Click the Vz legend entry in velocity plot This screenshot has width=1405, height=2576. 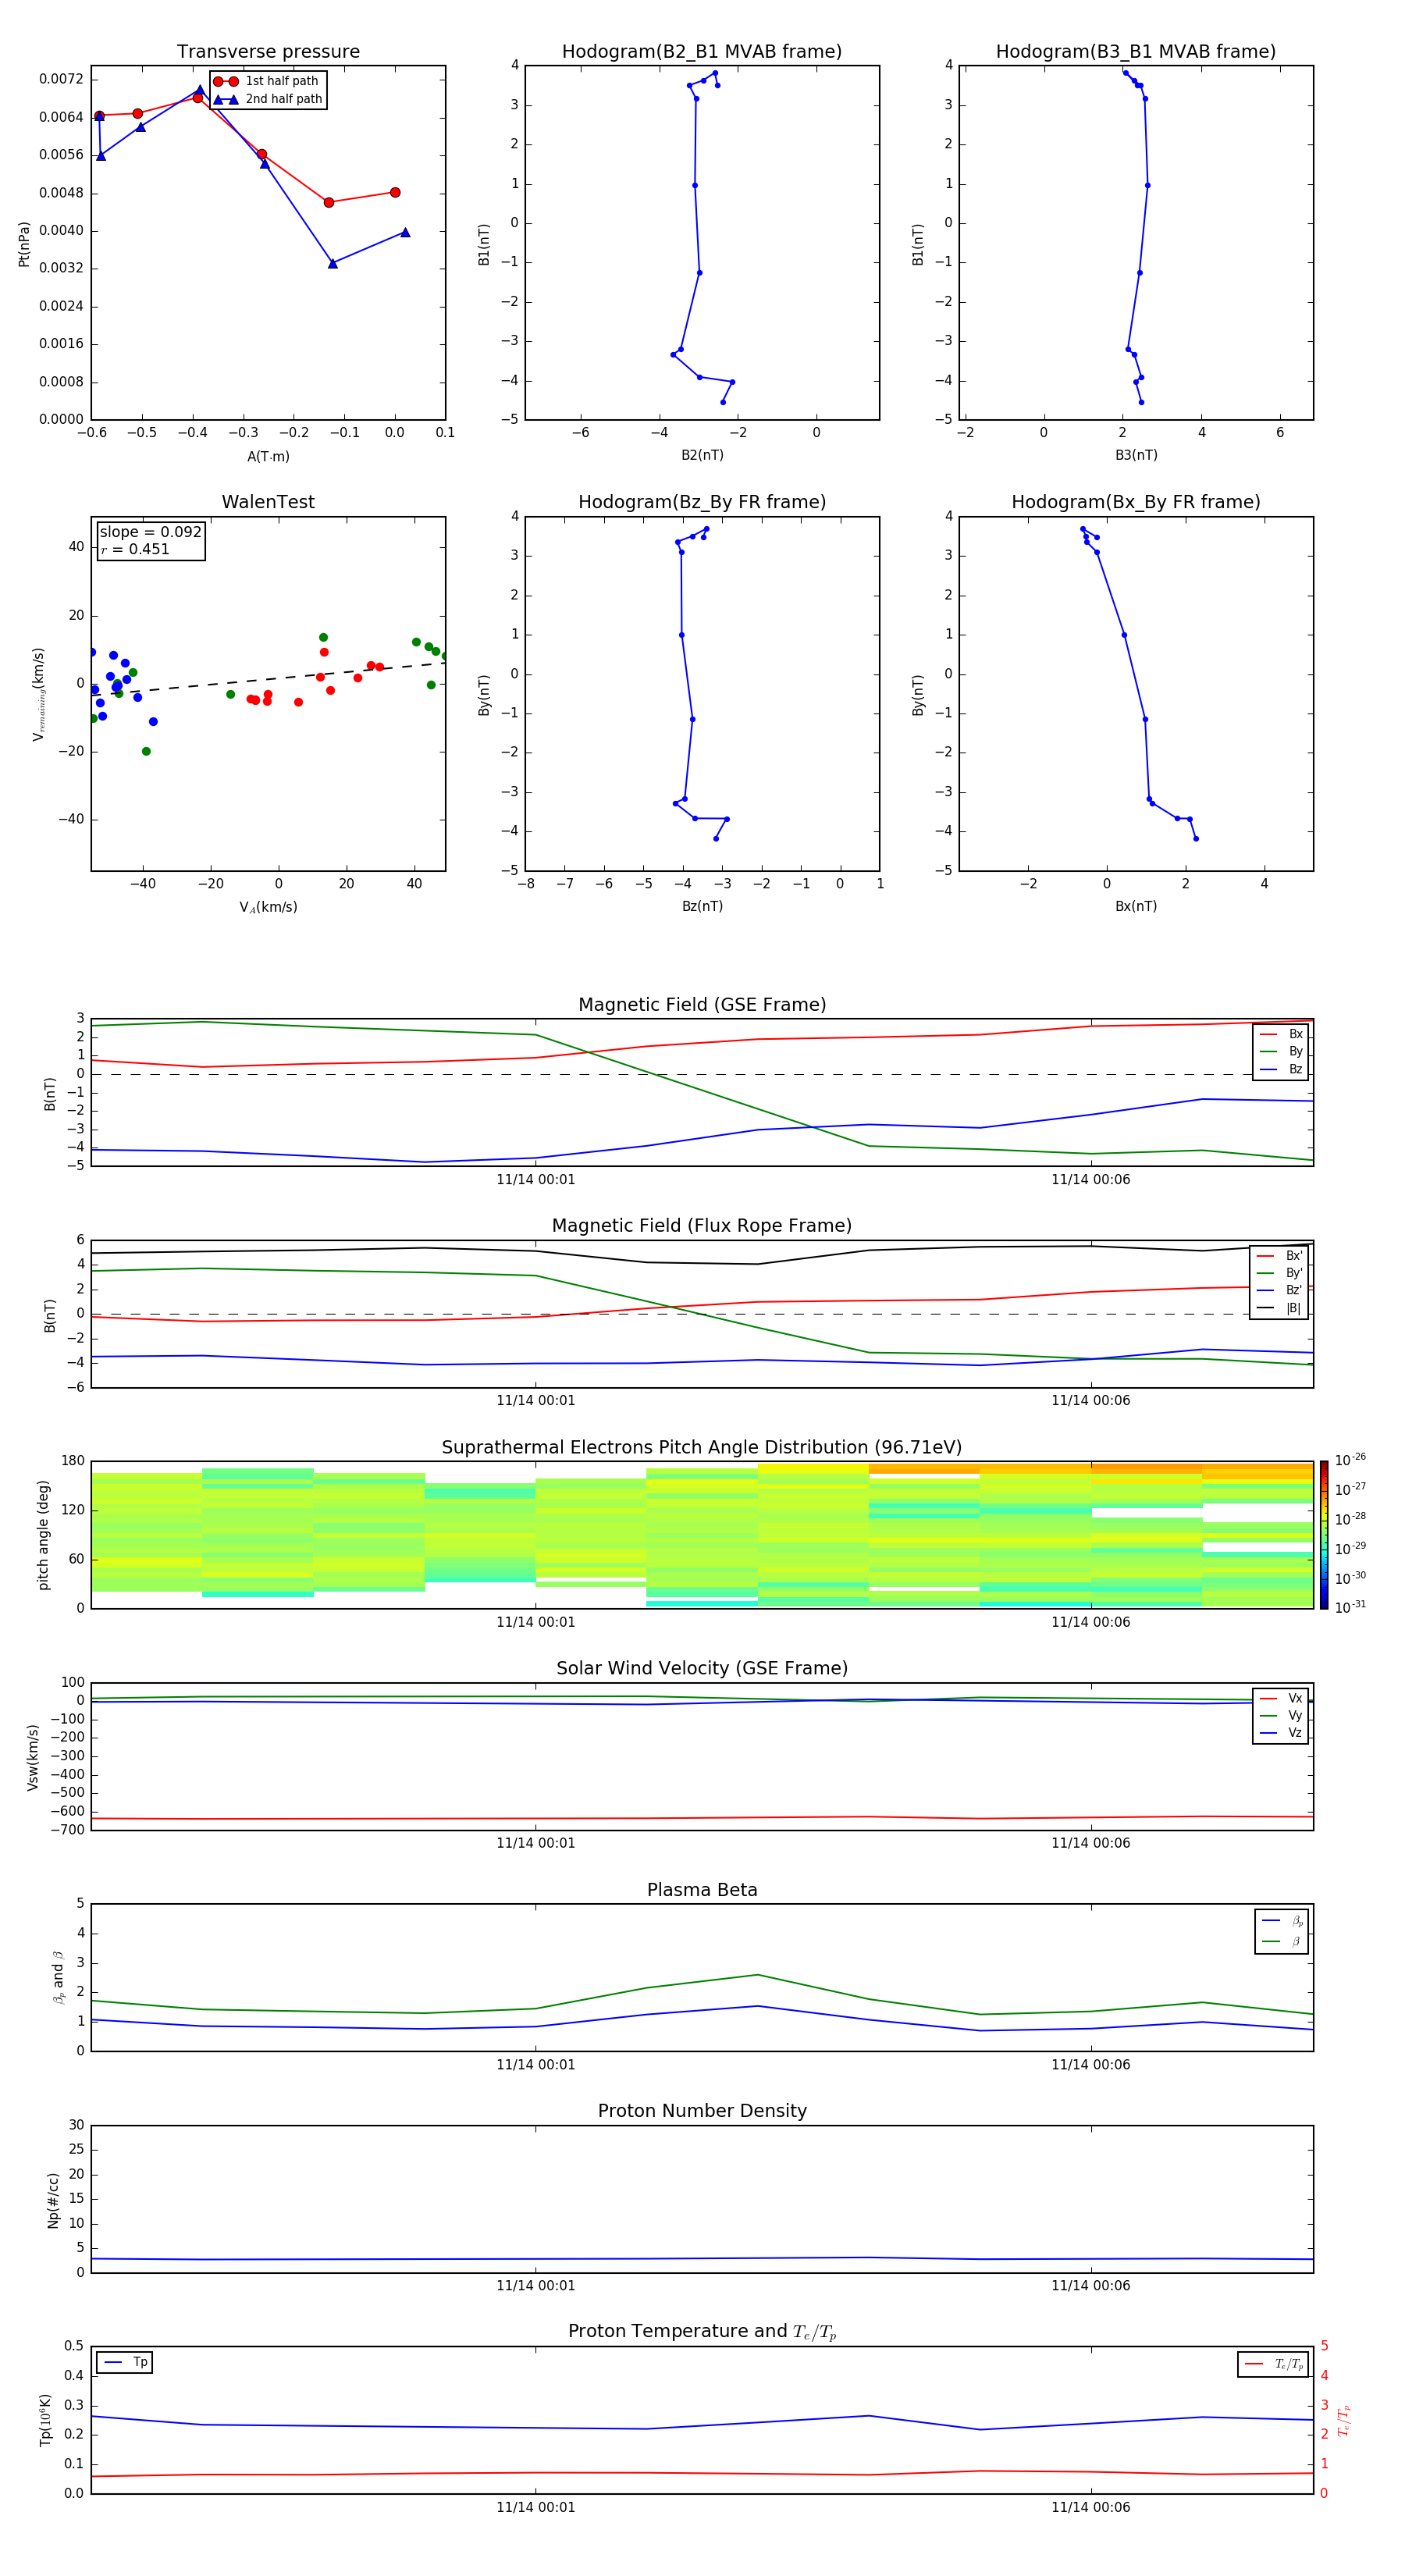point(1281,1733)
